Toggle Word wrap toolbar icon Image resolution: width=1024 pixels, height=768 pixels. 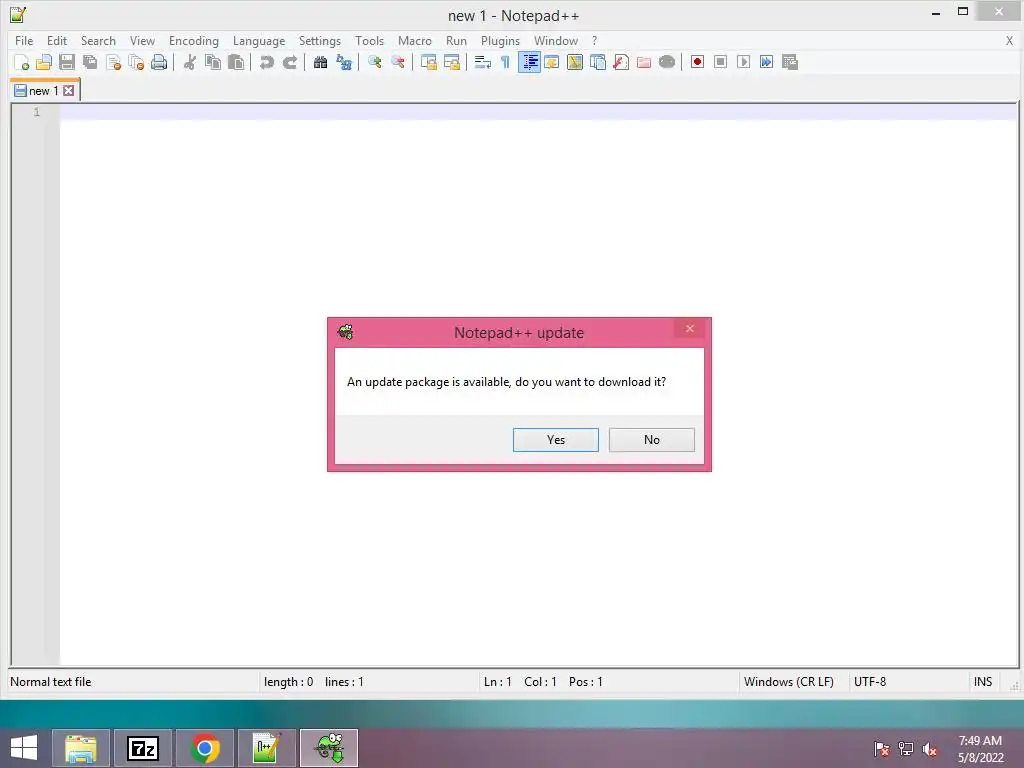pos(483,62)
